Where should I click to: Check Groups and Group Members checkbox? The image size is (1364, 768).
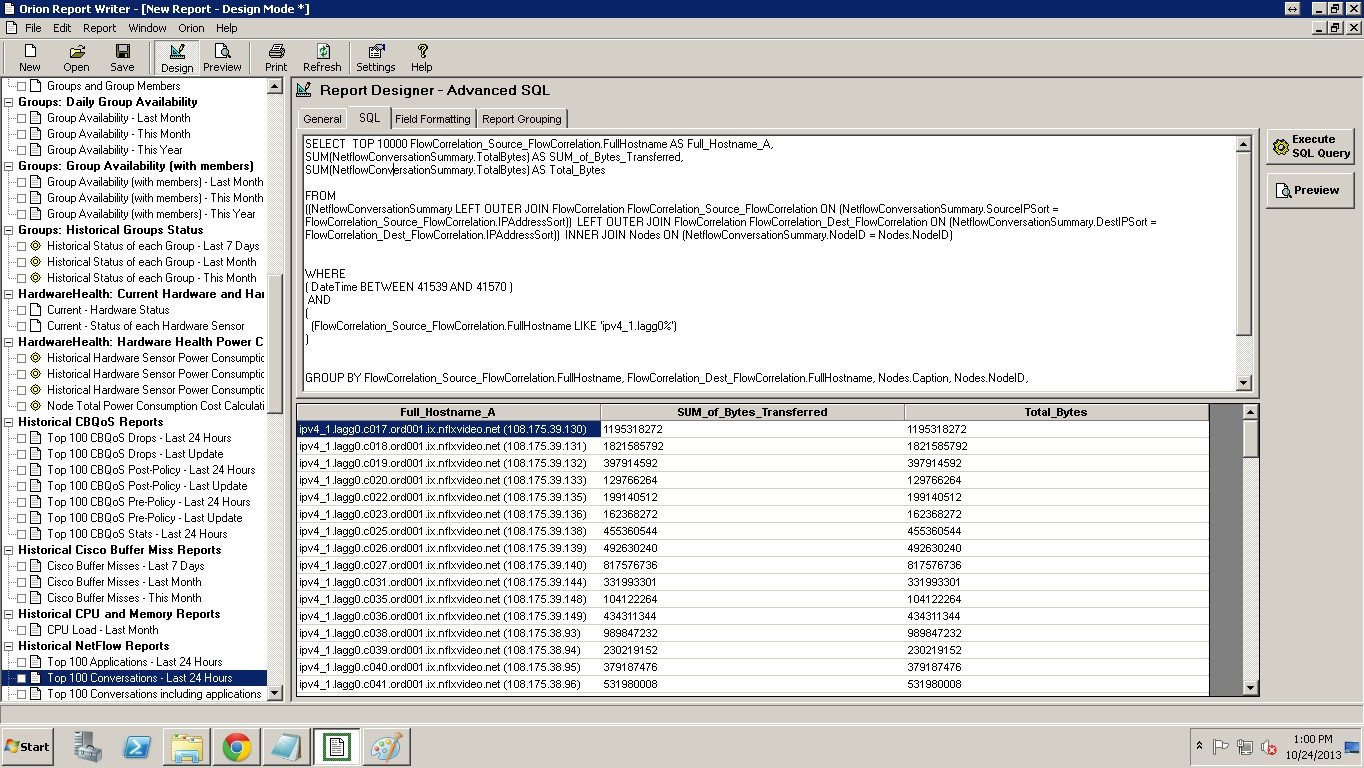click(x=22, y=86)
